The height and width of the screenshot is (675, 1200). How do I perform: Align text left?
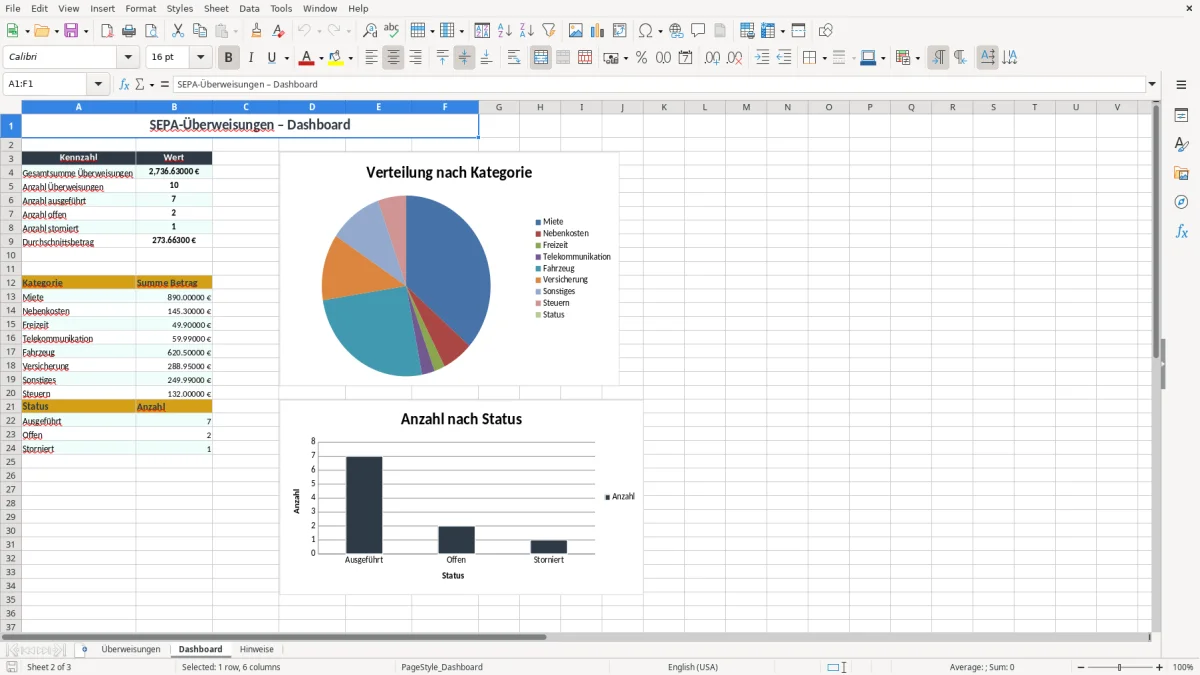pyautogui.click(x=371, y=58)
